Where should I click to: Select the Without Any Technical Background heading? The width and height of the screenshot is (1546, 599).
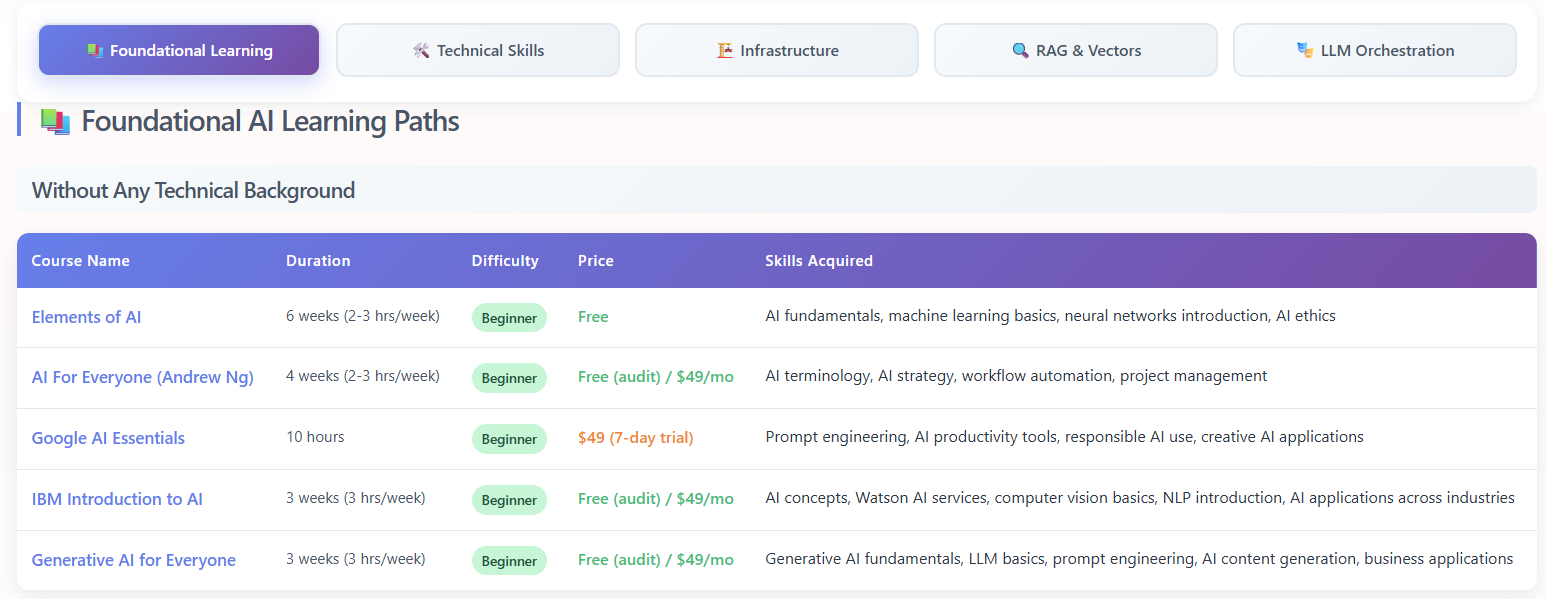(x=193, y=190)
